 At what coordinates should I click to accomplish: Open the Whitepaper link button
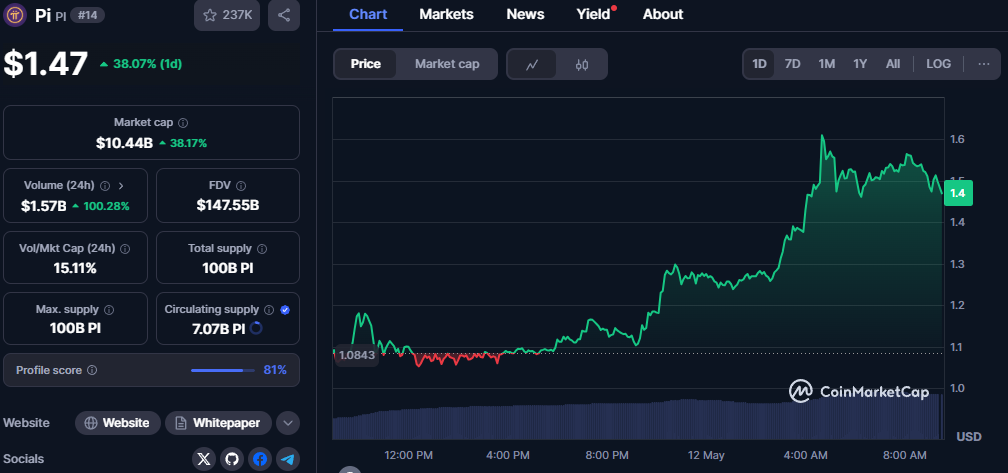pyautogui.click(x=219, y=423)
